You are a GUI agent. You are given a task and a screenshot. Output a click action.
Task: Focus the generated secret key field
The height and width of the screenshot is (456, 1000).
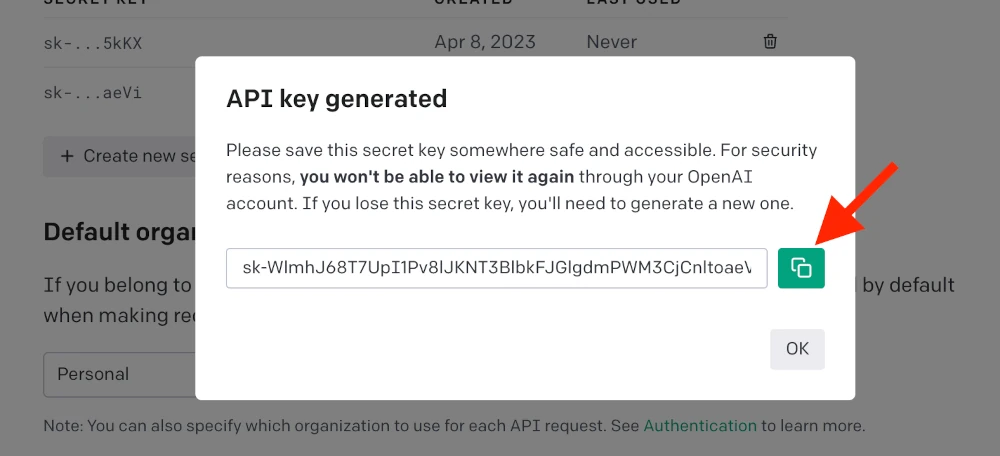pos(496,268)
